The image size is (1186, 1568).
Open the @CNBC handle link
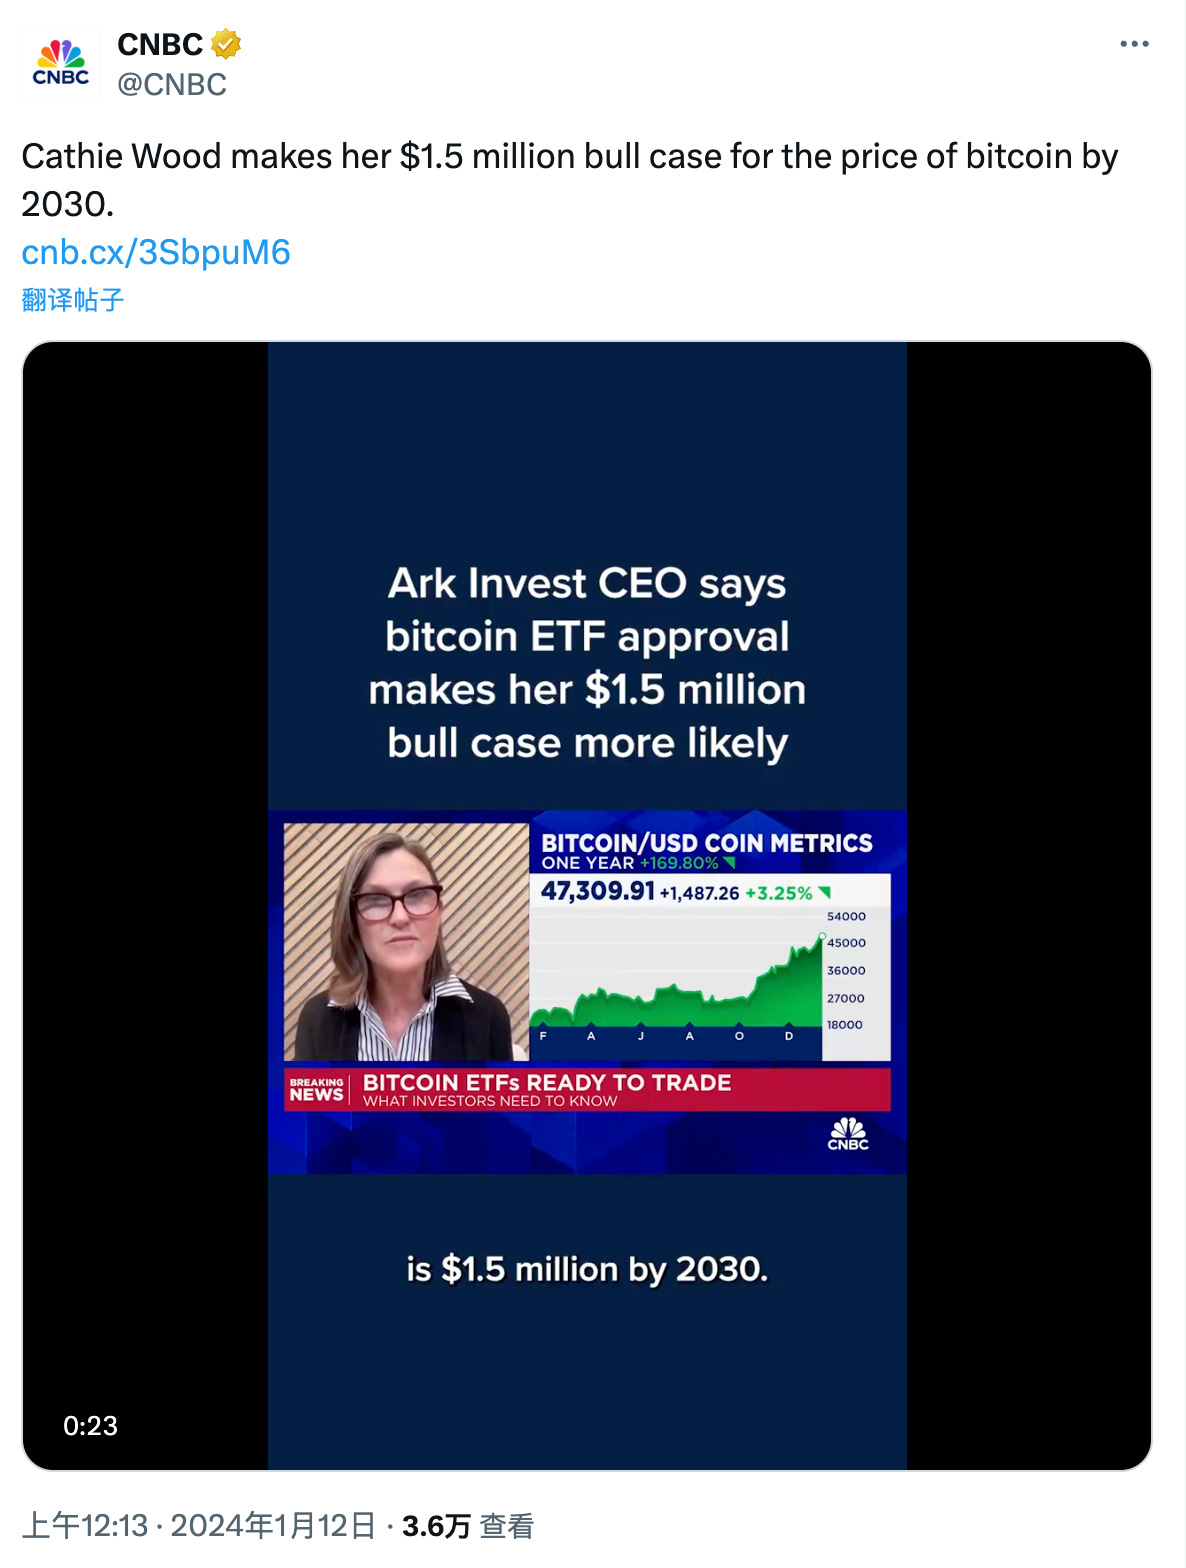tap(172, 84)
